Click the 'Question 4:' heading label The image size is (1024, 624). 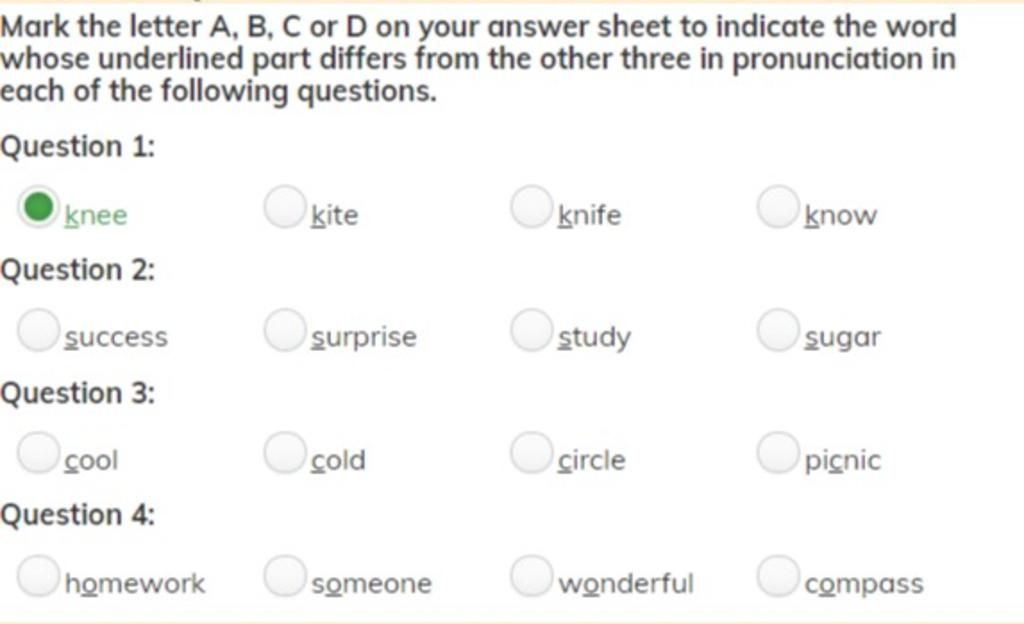tap(78, 515)
